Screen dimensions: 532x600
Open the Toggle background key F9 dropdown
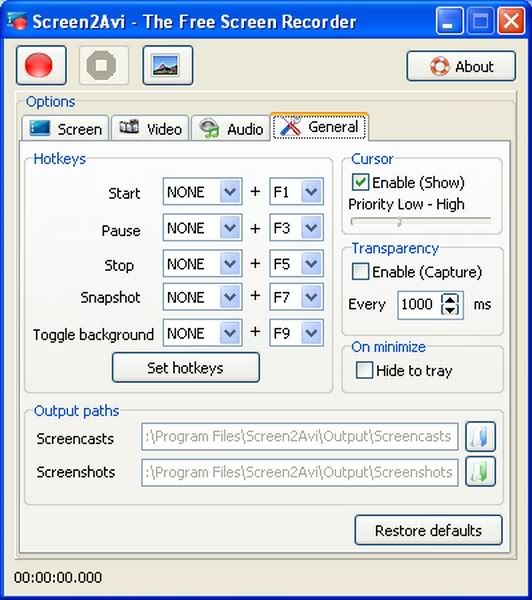pyautogui.click(x=296, y=333)
